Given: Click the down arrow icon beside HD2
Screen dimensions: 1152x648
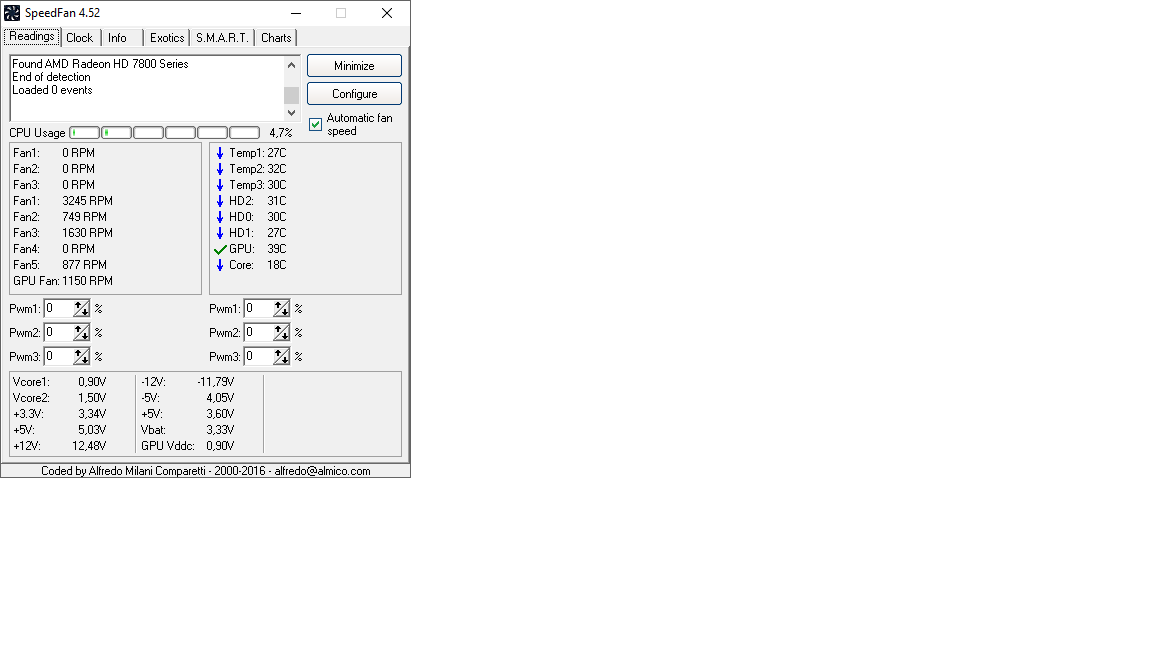Looking at the screenshot, I should pyautogui.click(x=220, y=201).
